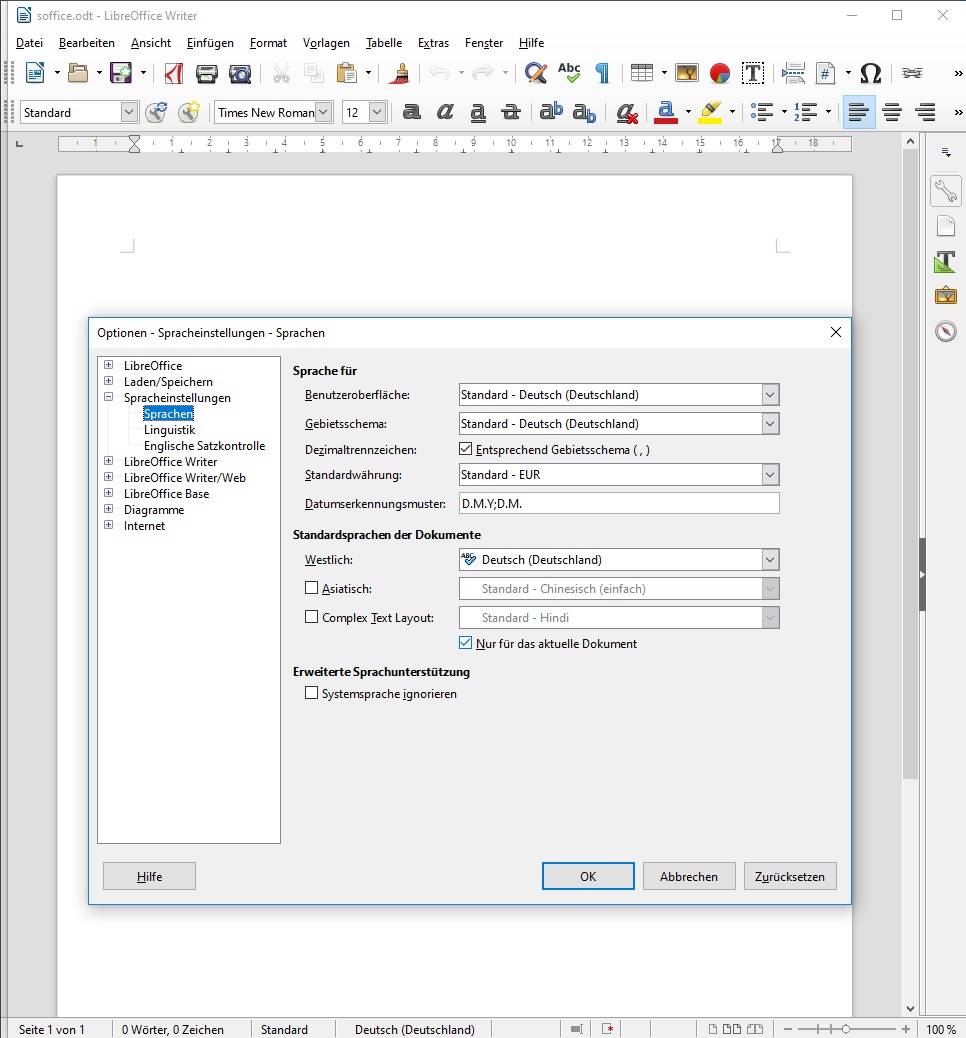Enable the Complex Text Layout checkbox

point(311,617)
